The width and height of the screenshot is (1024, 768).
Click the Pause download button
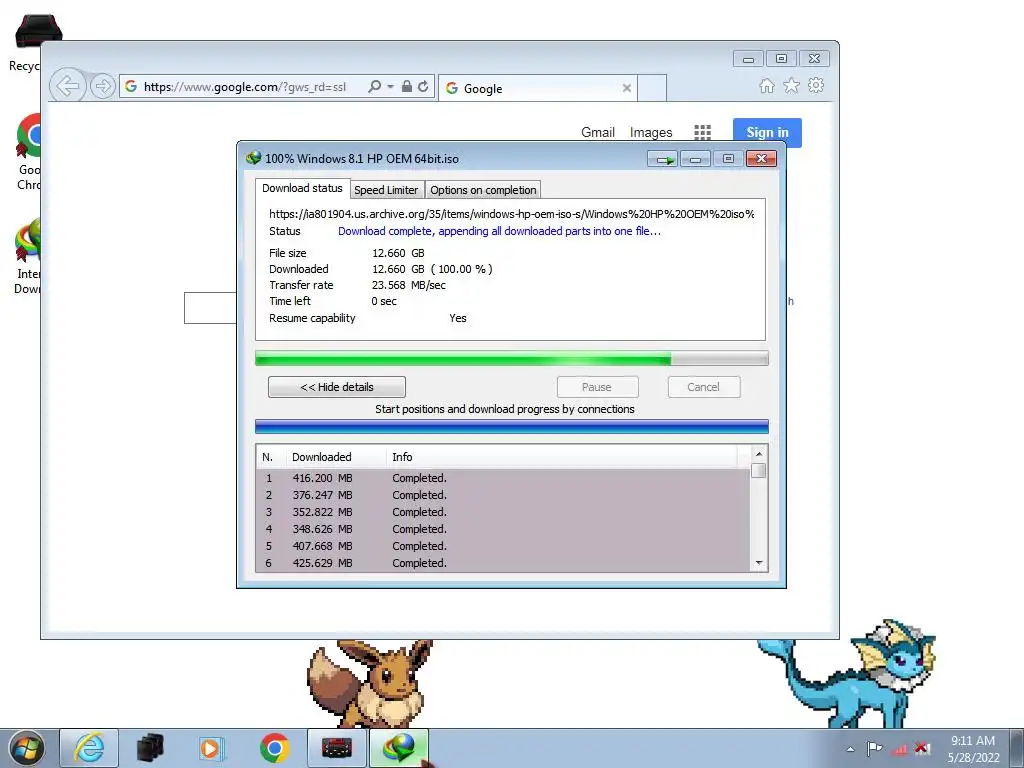[597, 387]
